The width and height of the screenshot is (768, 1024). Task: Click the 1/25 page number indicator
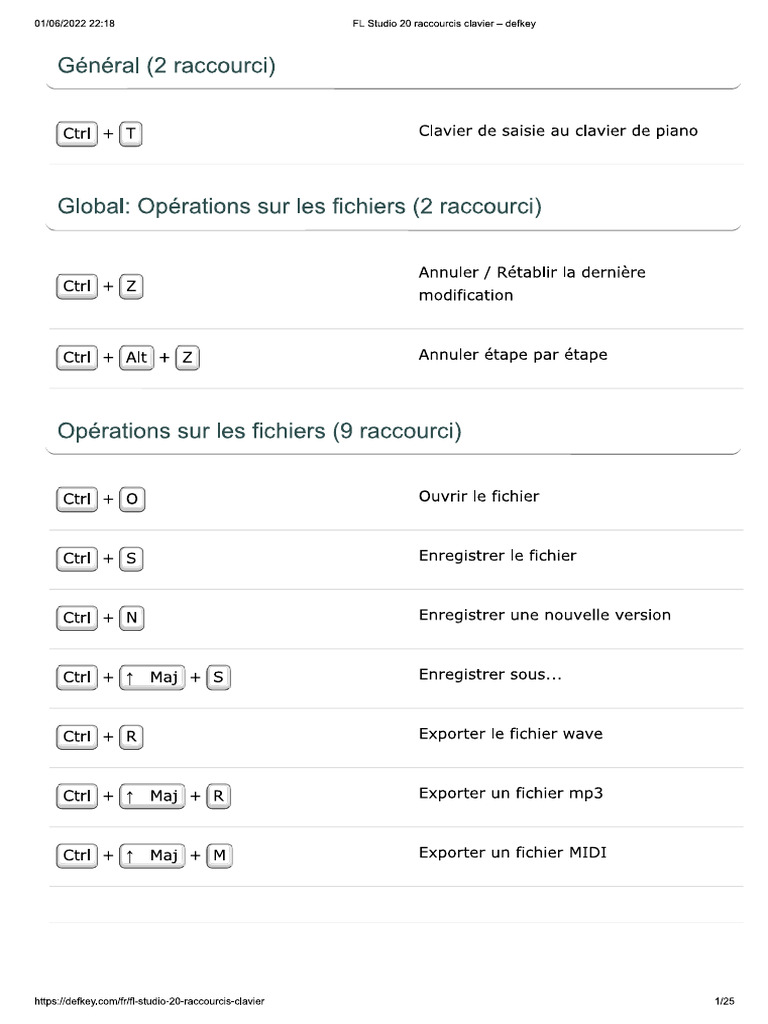tap(725, 1001)
